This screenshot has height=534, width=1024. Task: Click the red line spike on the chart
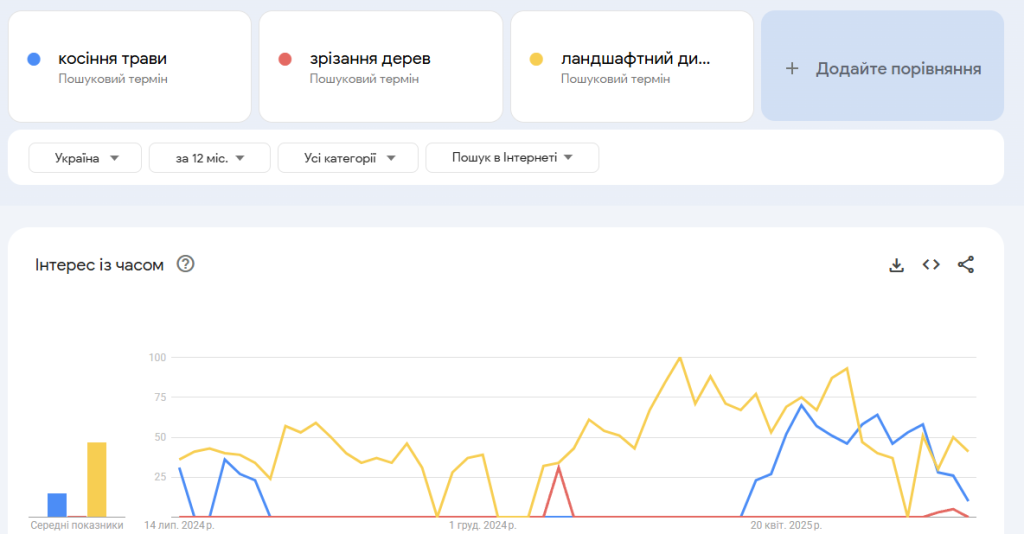(559, 468)
